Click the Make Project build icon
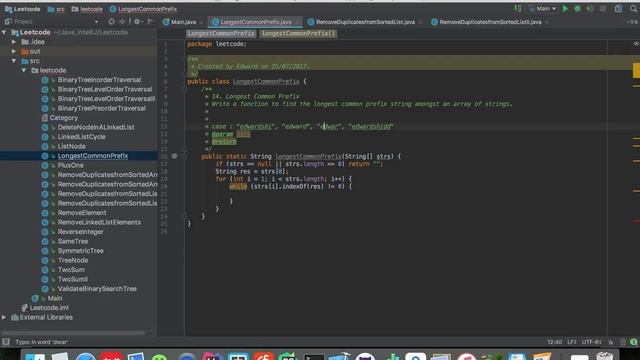 point(518,9)
